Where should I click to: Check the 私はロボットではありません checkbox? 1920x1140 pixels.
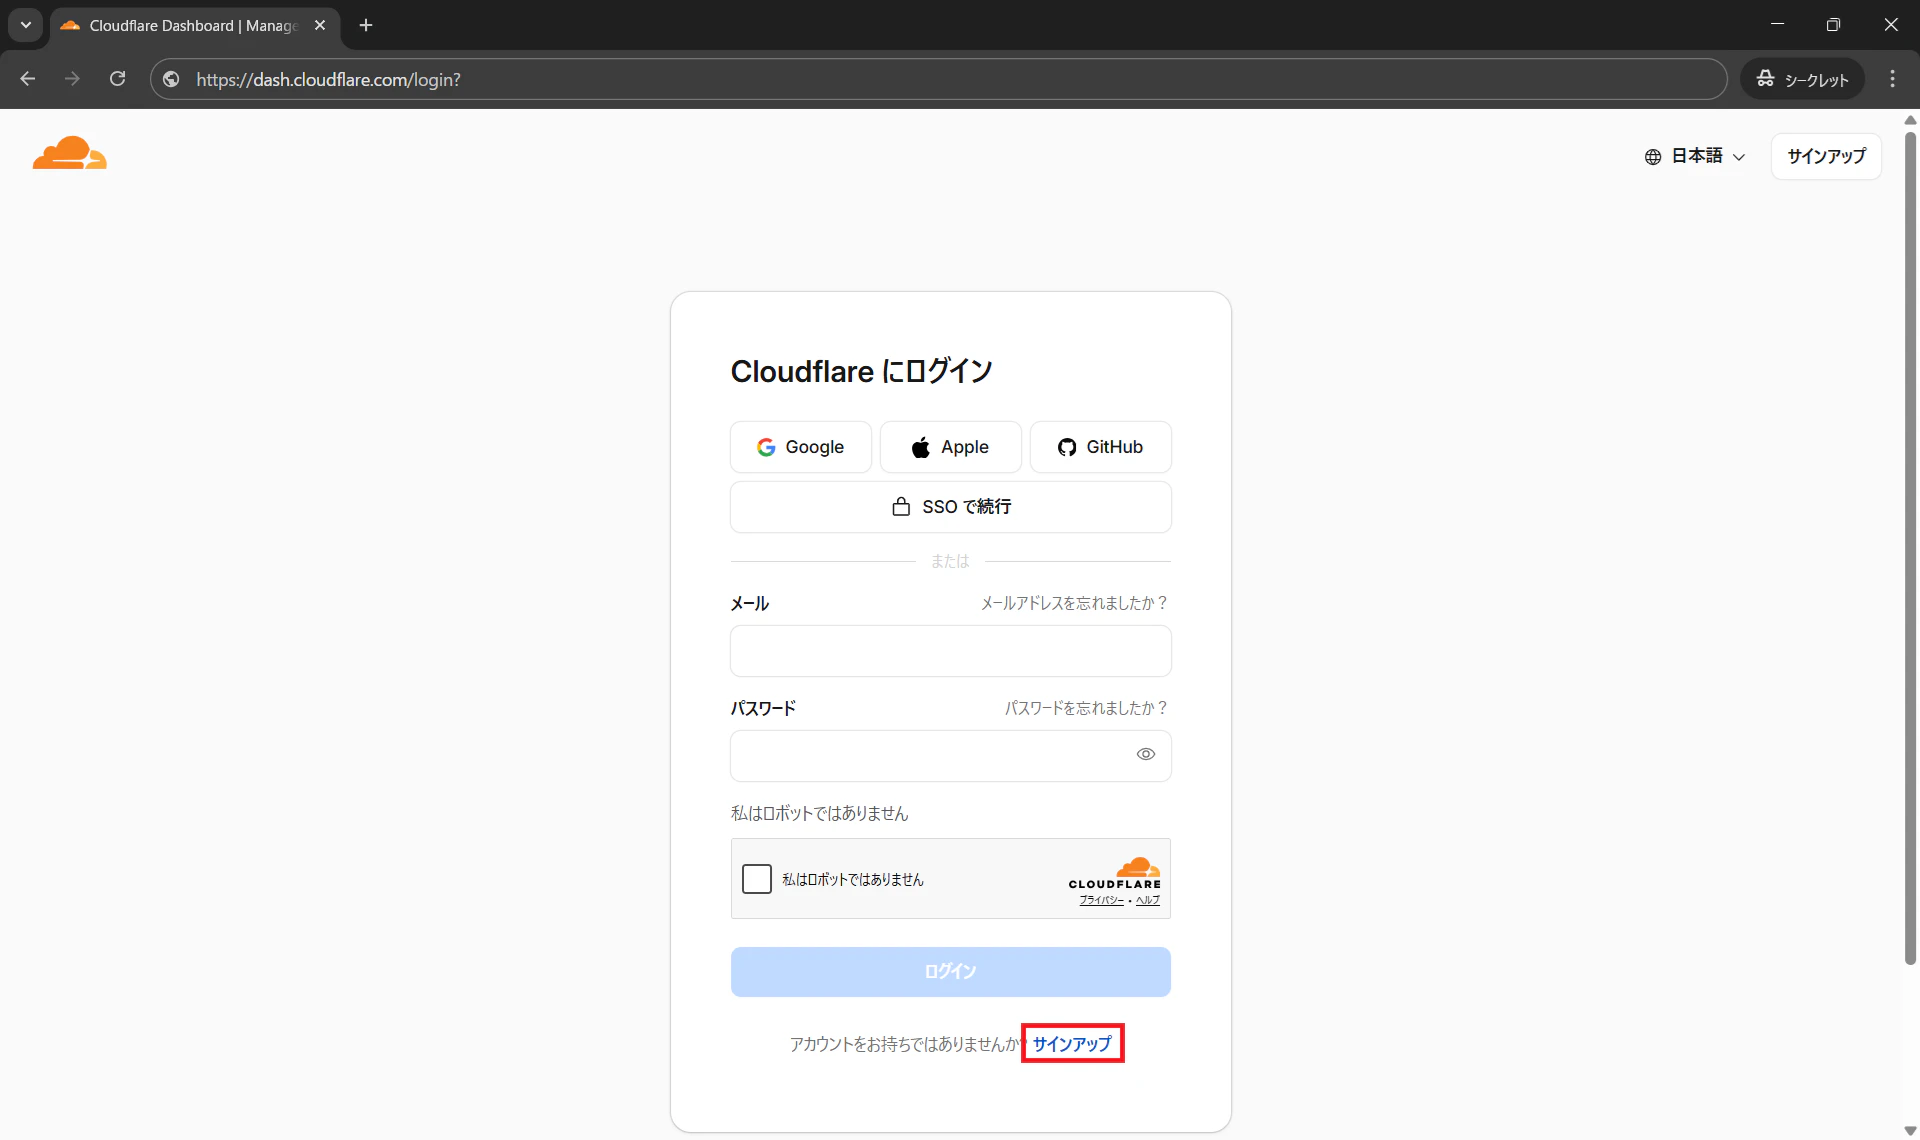[x=757, y=879]
